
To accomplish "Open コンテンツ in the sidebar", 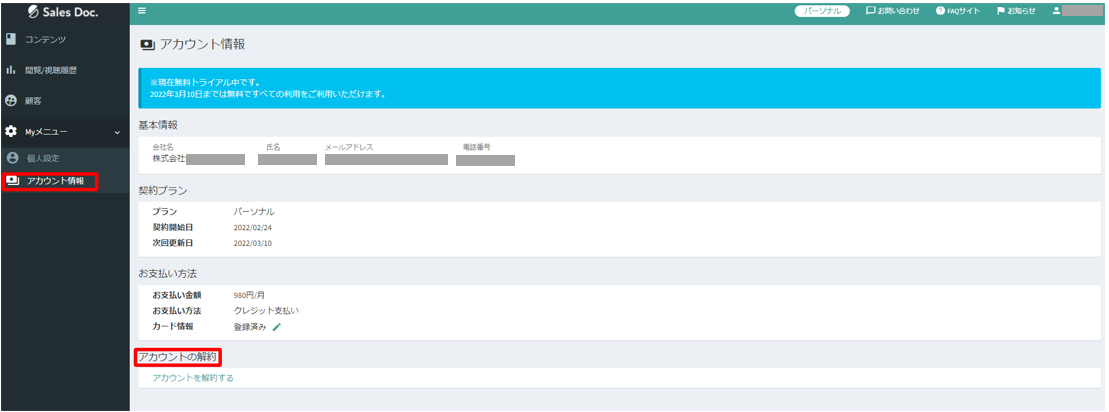I will point(45,39).
